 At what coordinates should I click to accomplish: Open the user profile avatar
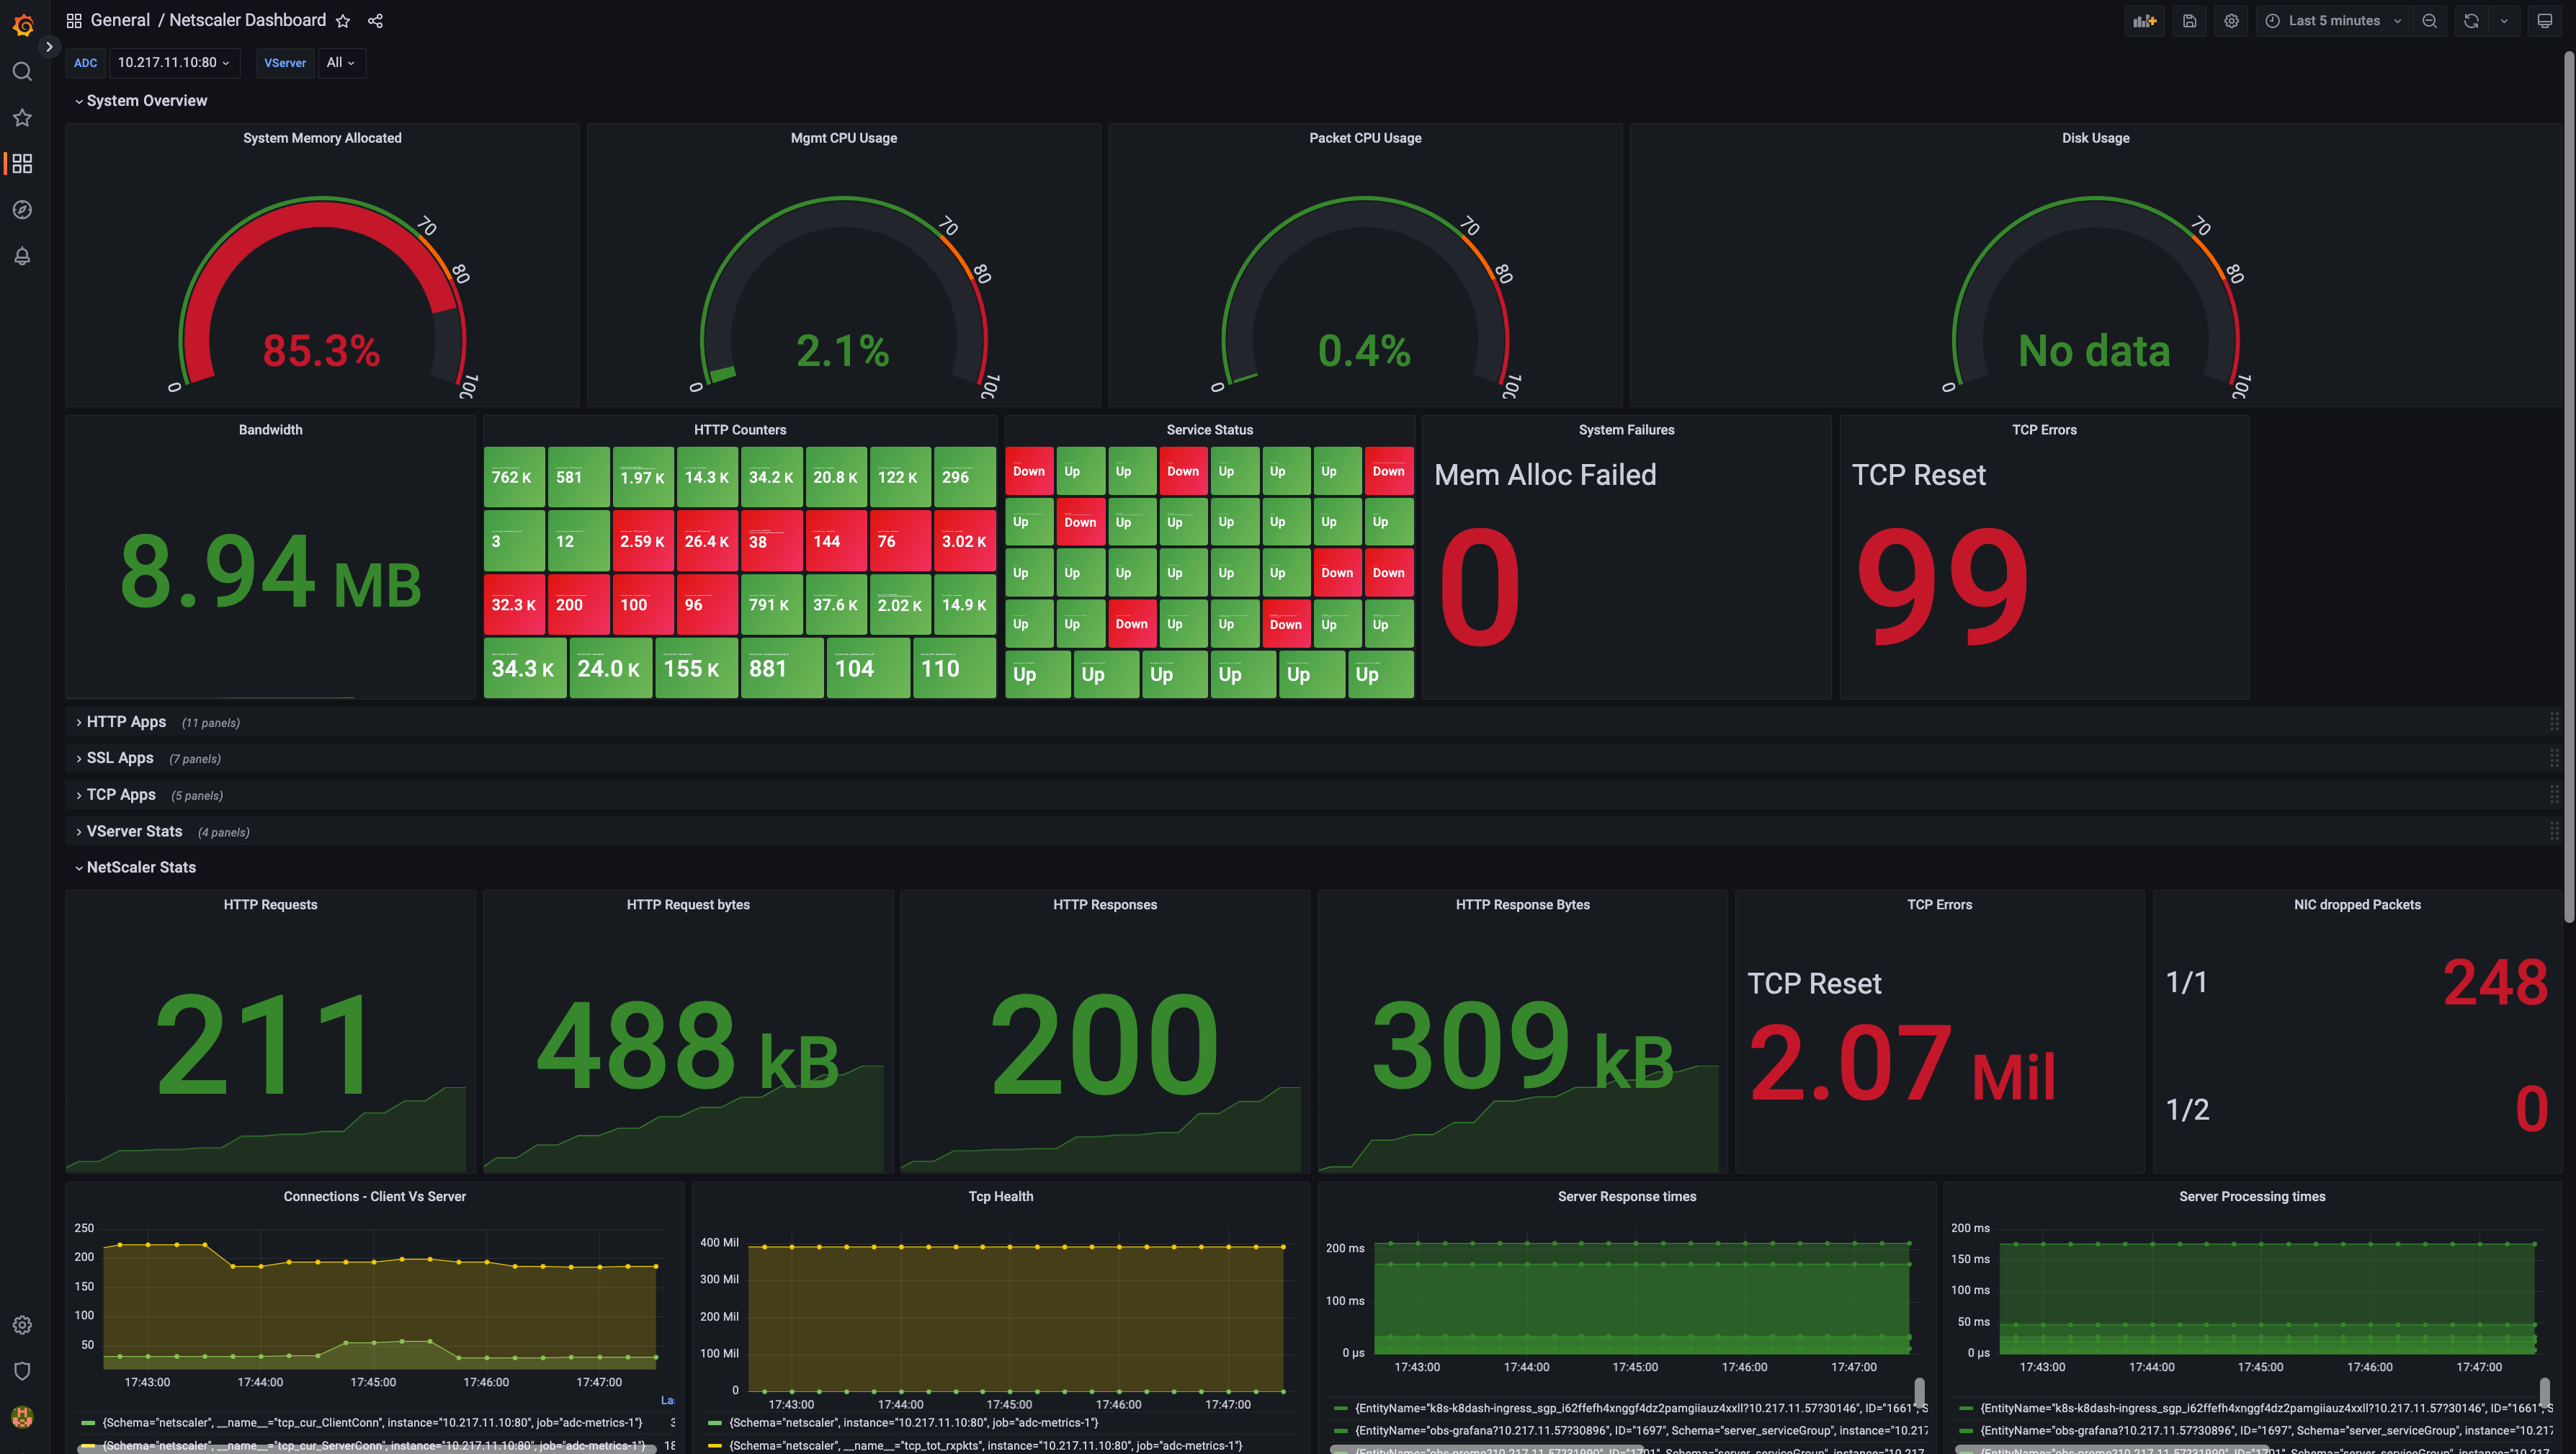tap(22, 1417)
